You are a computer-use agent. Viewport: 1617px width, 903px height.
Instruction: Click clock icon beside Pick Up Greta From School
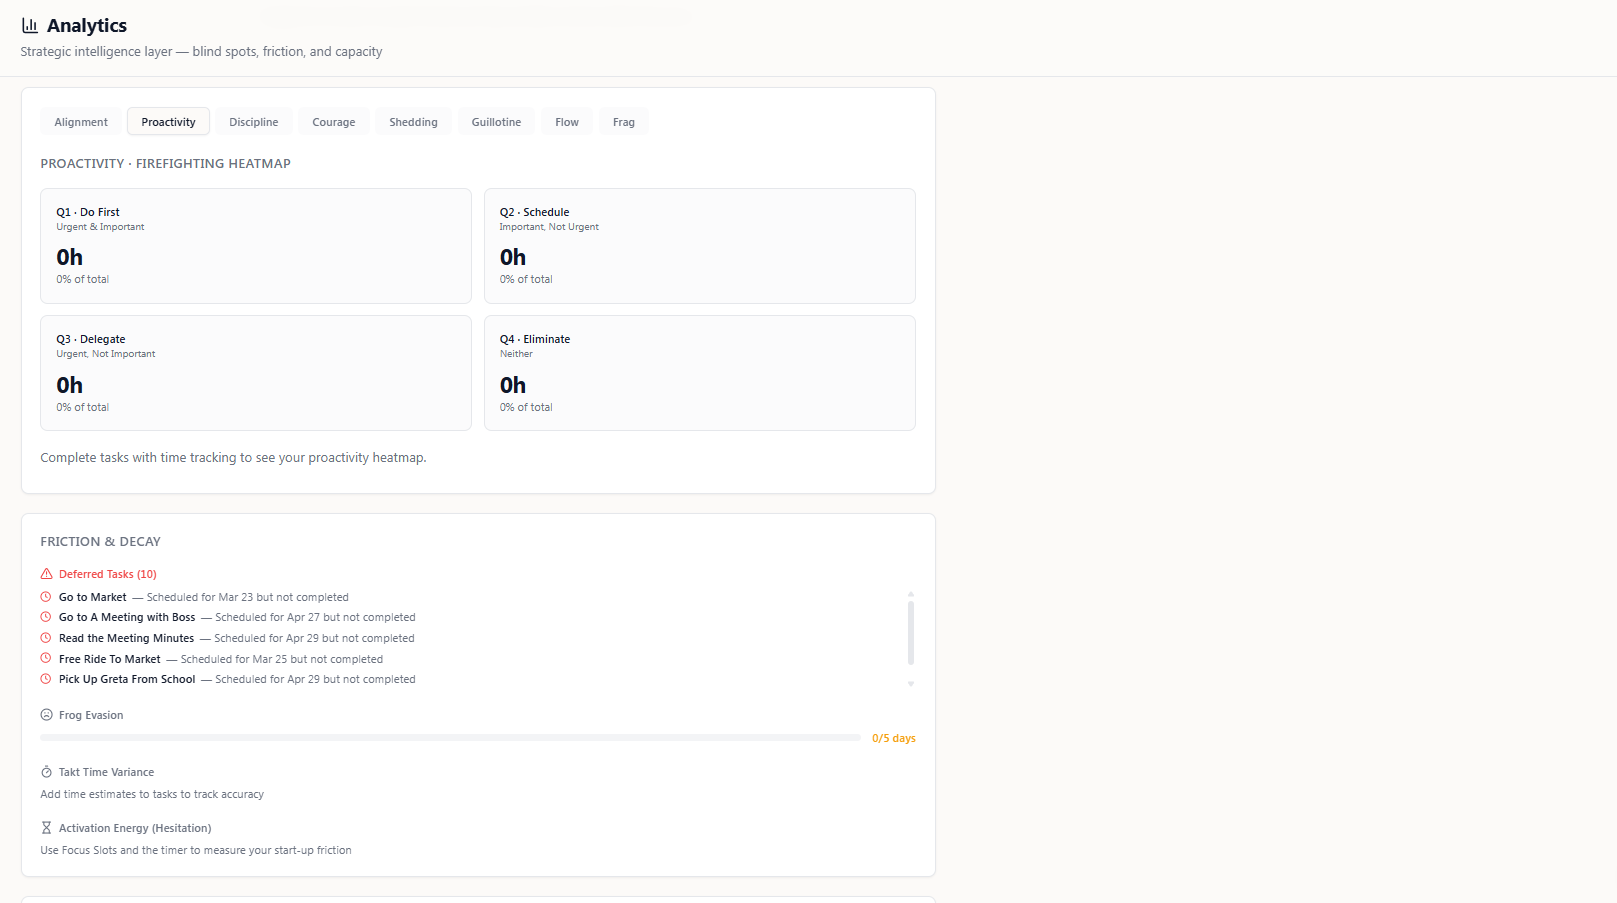[46, 679]
